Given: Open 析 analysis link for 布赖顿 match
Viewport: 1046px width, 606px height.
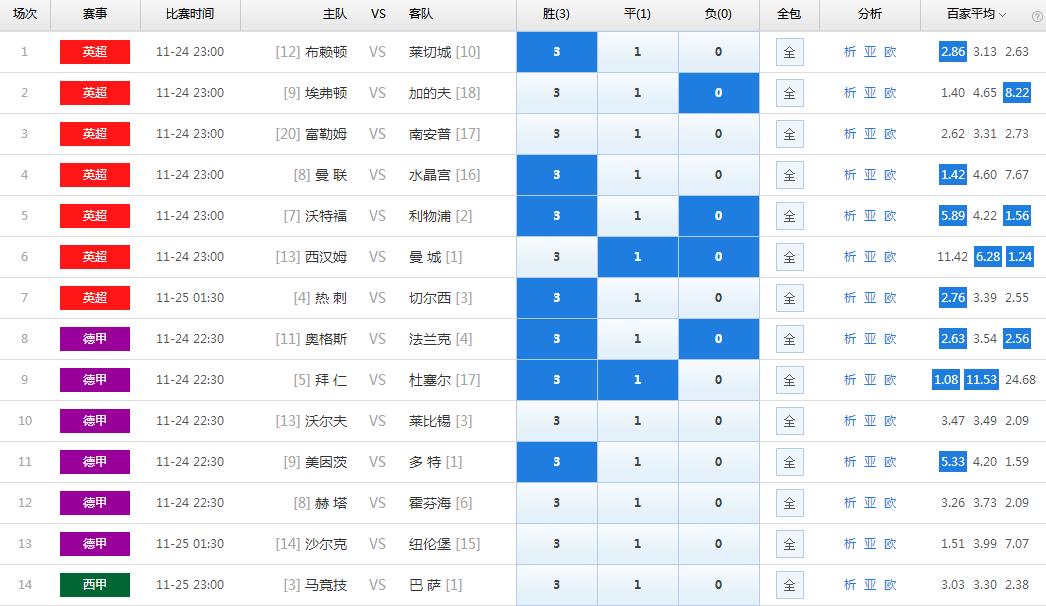Looking at the screenshot, I should (850, 52).
